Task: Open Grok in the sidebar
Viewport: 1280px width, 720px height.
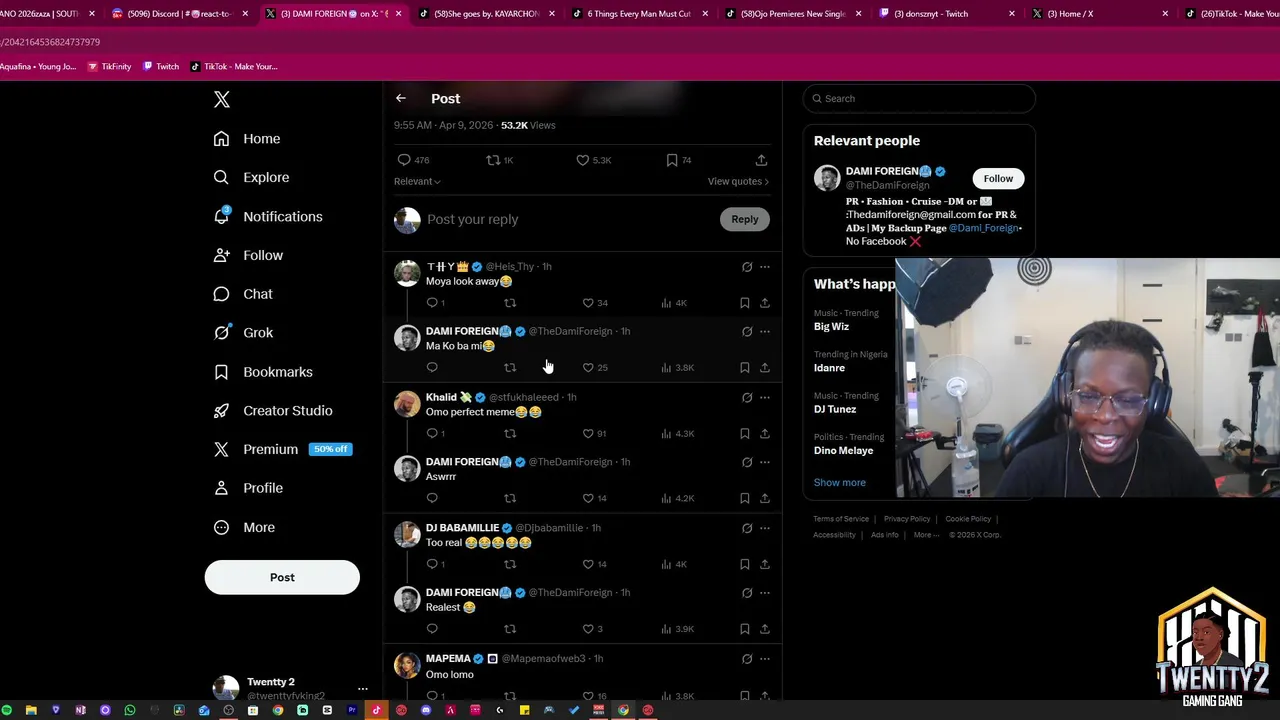Action: [243, 332]
